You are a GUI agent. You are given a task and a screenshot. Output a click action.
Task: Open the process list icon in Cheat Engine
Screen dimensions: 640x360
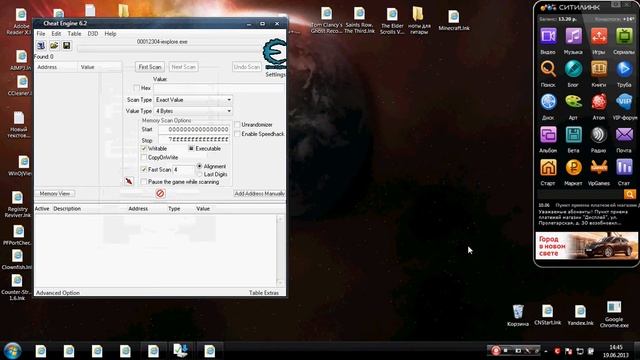point(41,45)
